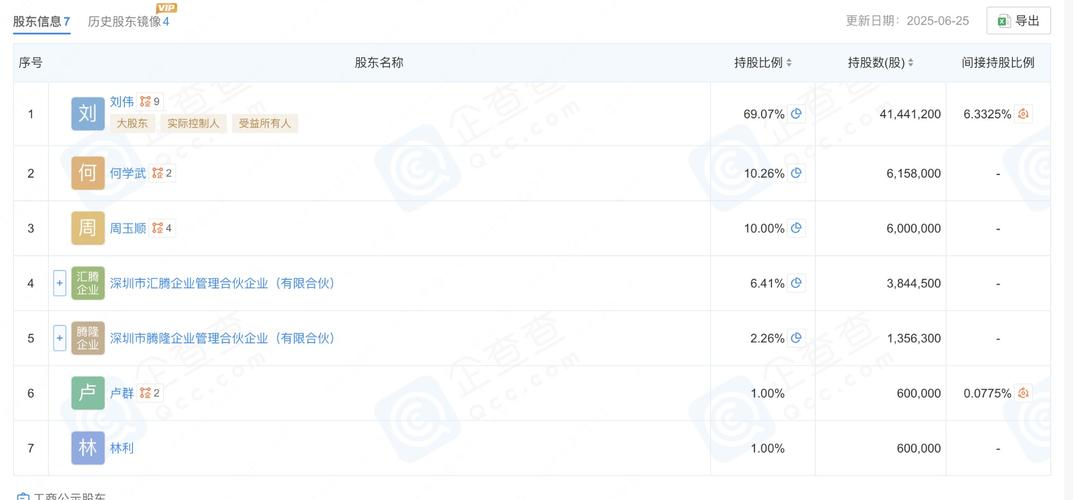
Task: Select the 股东信息 tab
Action: [41, 21]
